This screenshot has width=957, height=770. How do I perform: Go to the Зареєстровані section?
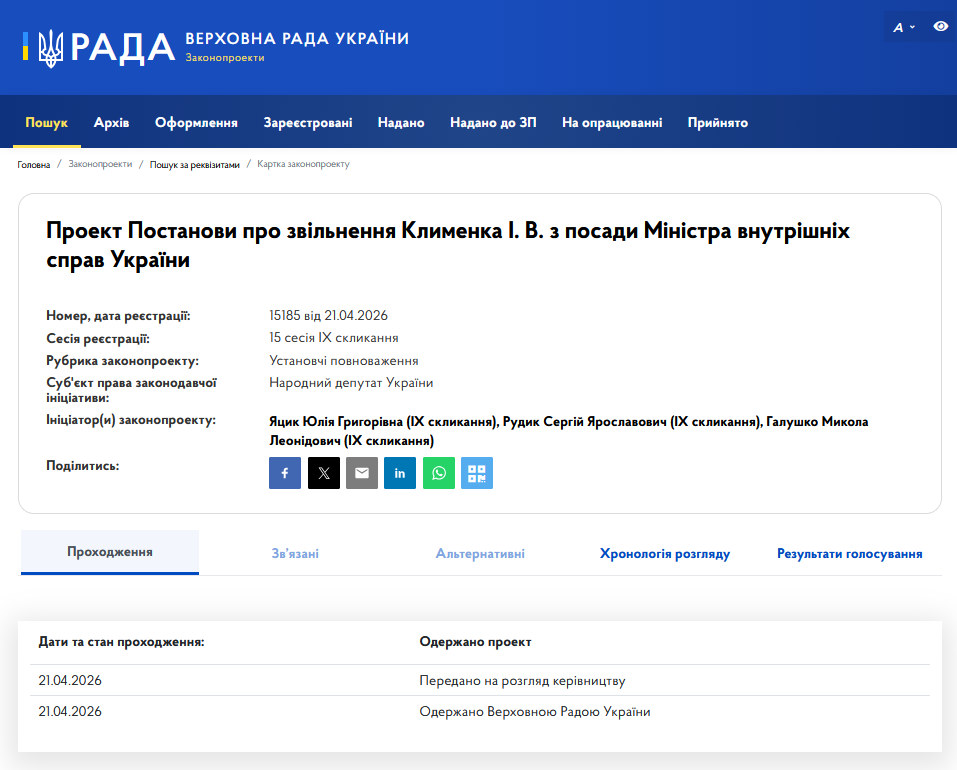click(x=308, y=123)
